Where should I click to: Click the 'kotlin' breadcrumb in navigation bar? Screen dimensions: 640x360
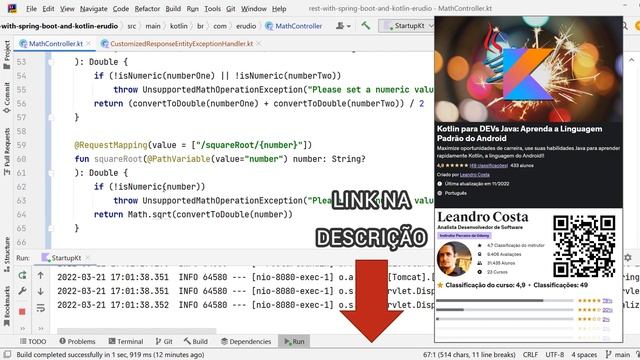178,26
